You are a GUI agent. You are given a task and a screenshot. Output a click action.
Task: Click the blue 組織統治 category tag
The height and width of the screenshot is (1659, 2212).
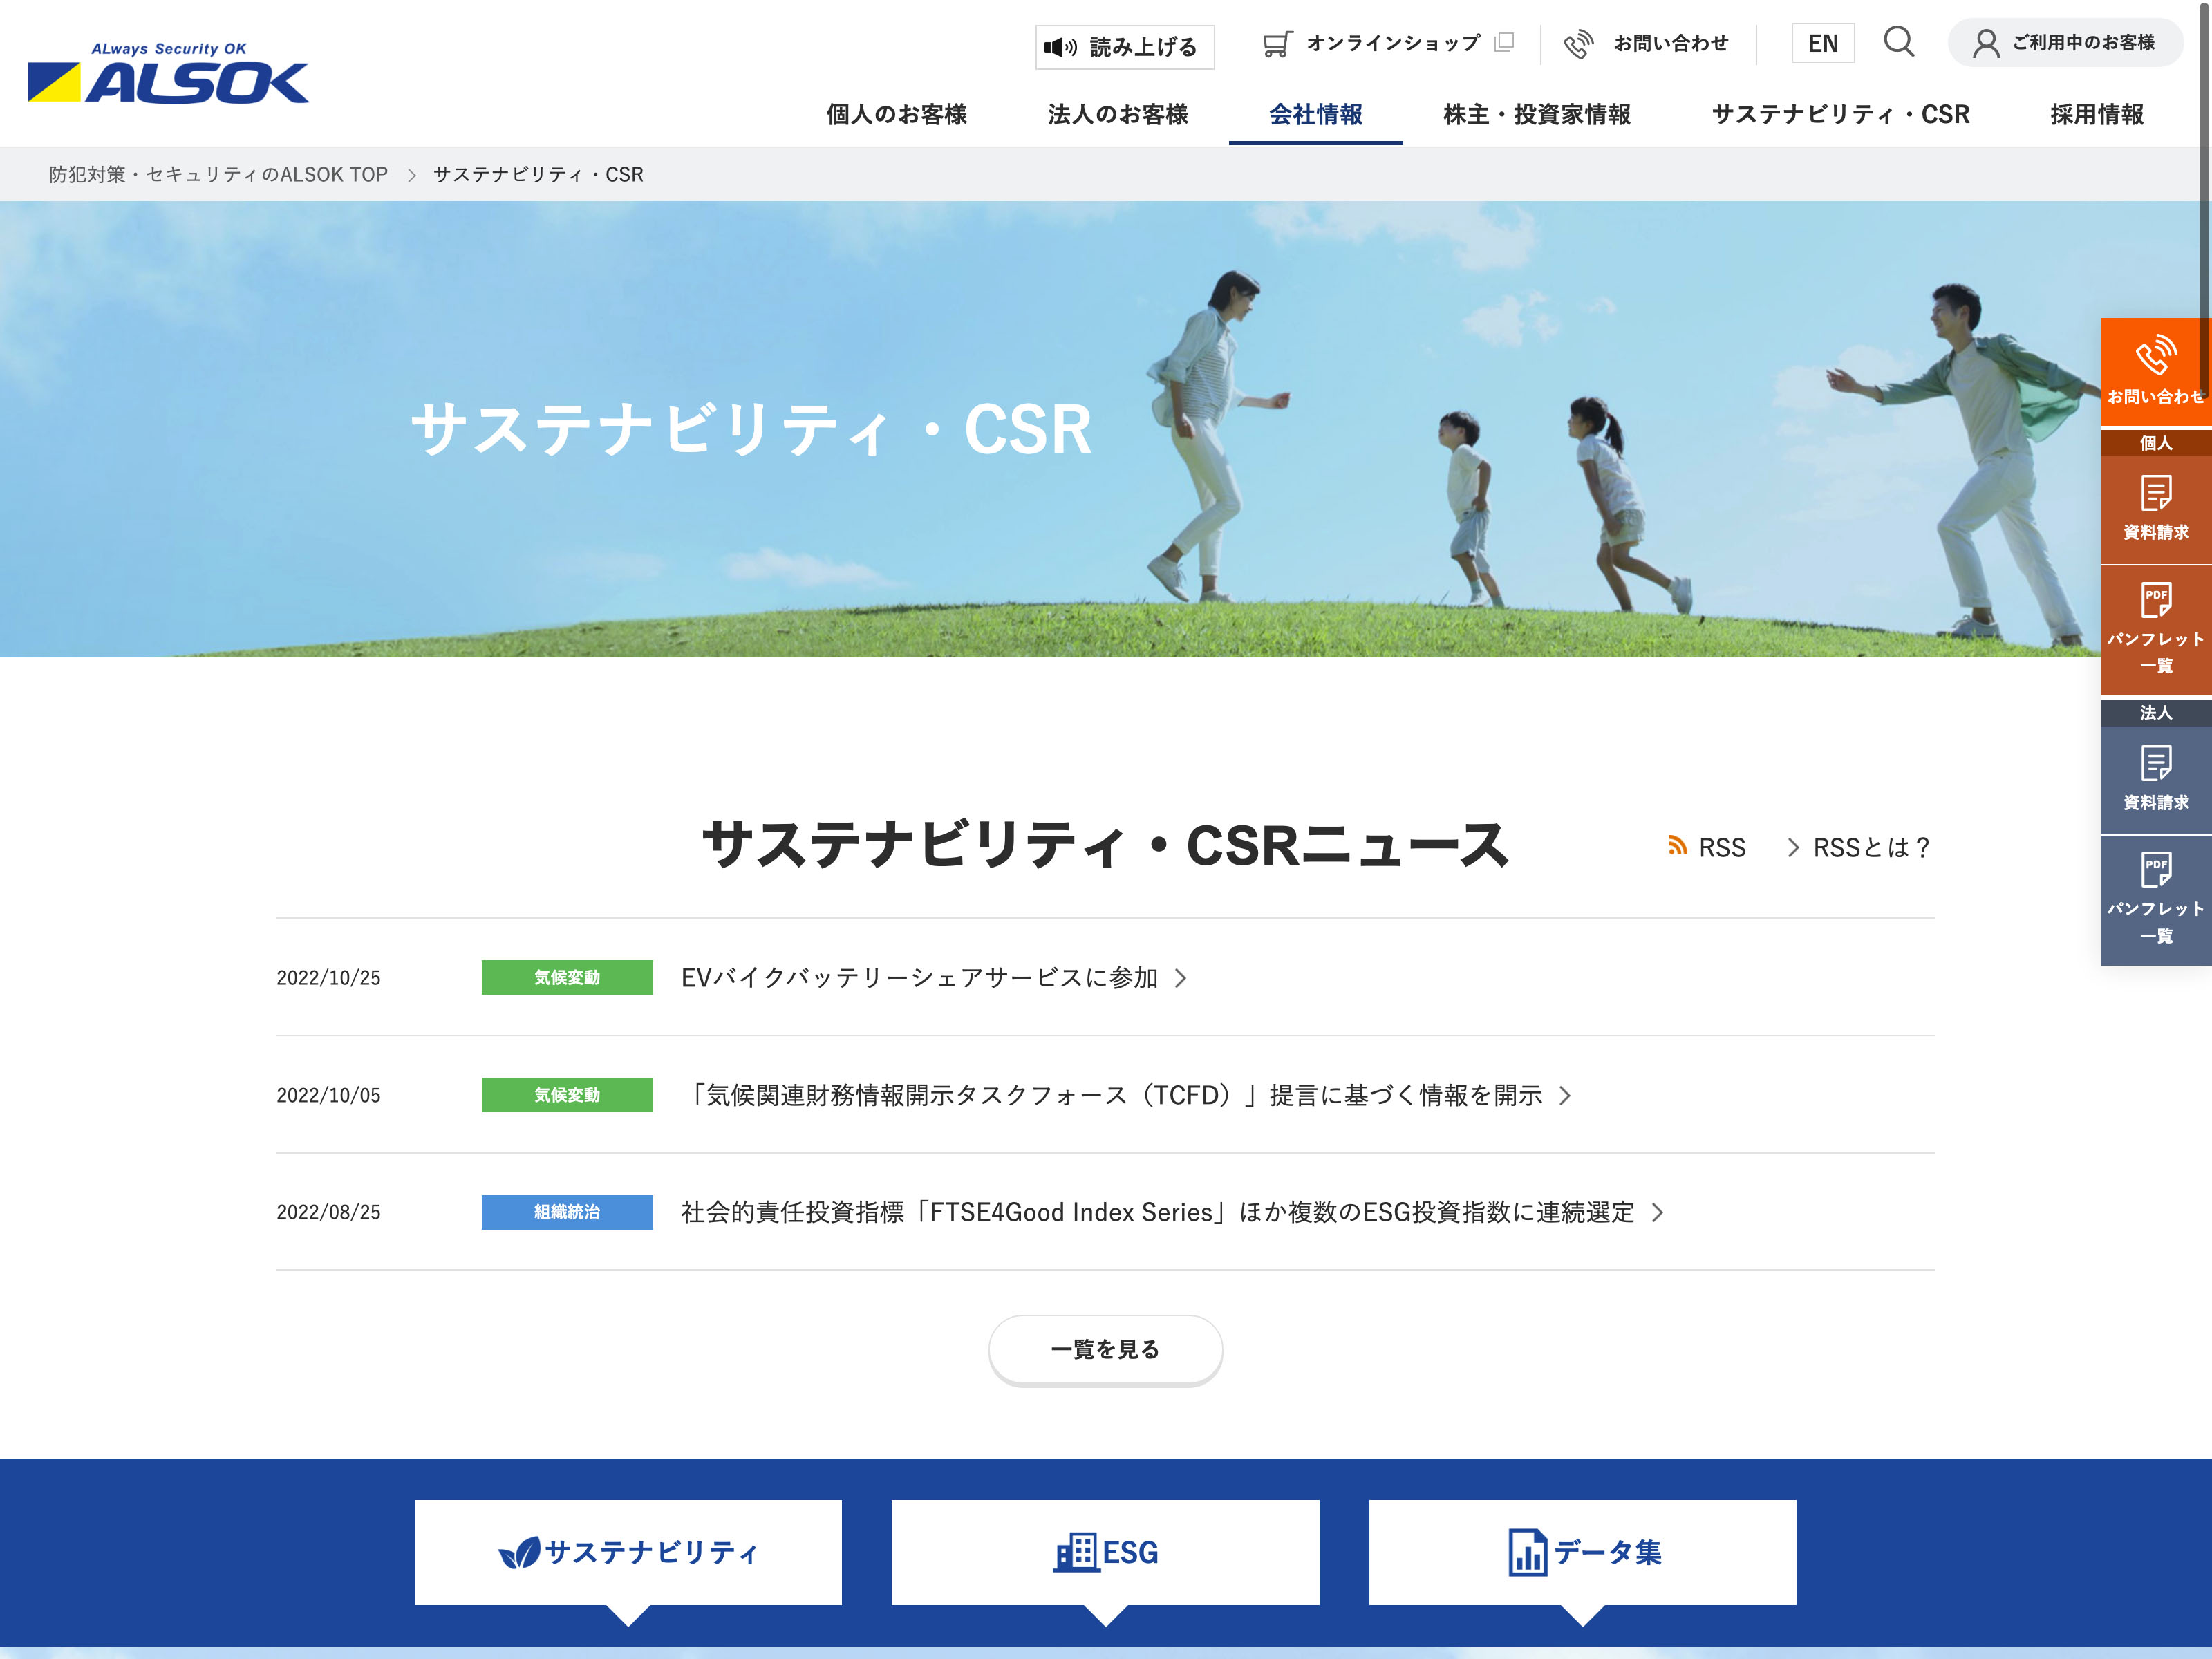point(567,1211)
